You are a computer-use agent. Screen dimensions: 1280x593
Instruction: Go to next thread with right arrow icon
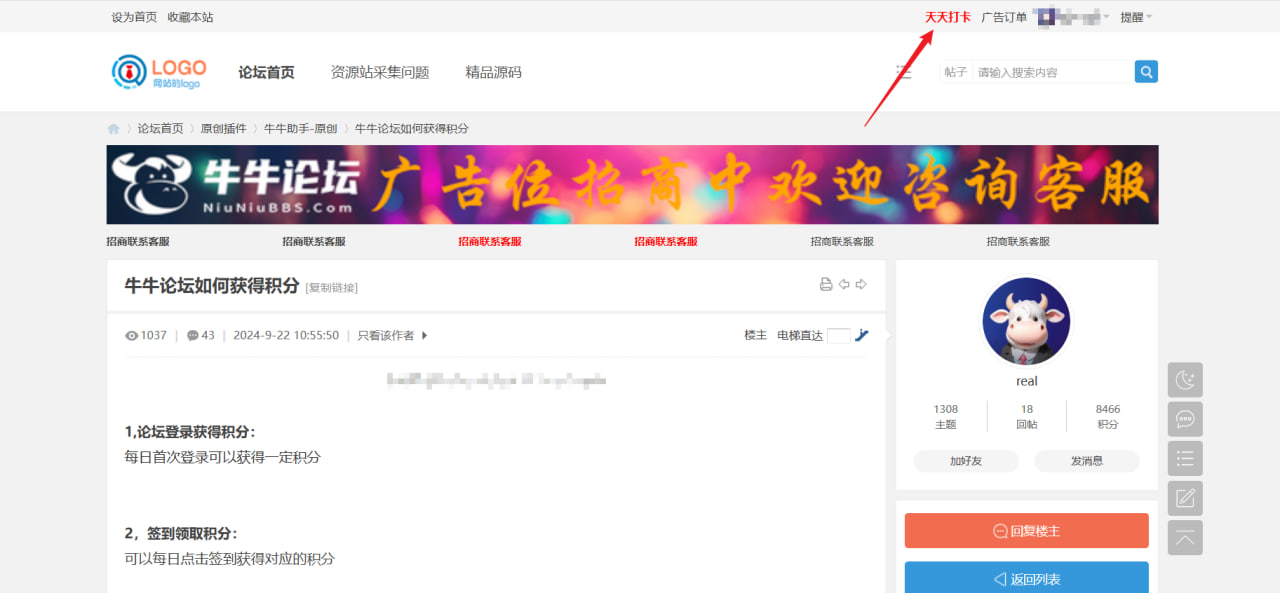click(x=861, y=285)
